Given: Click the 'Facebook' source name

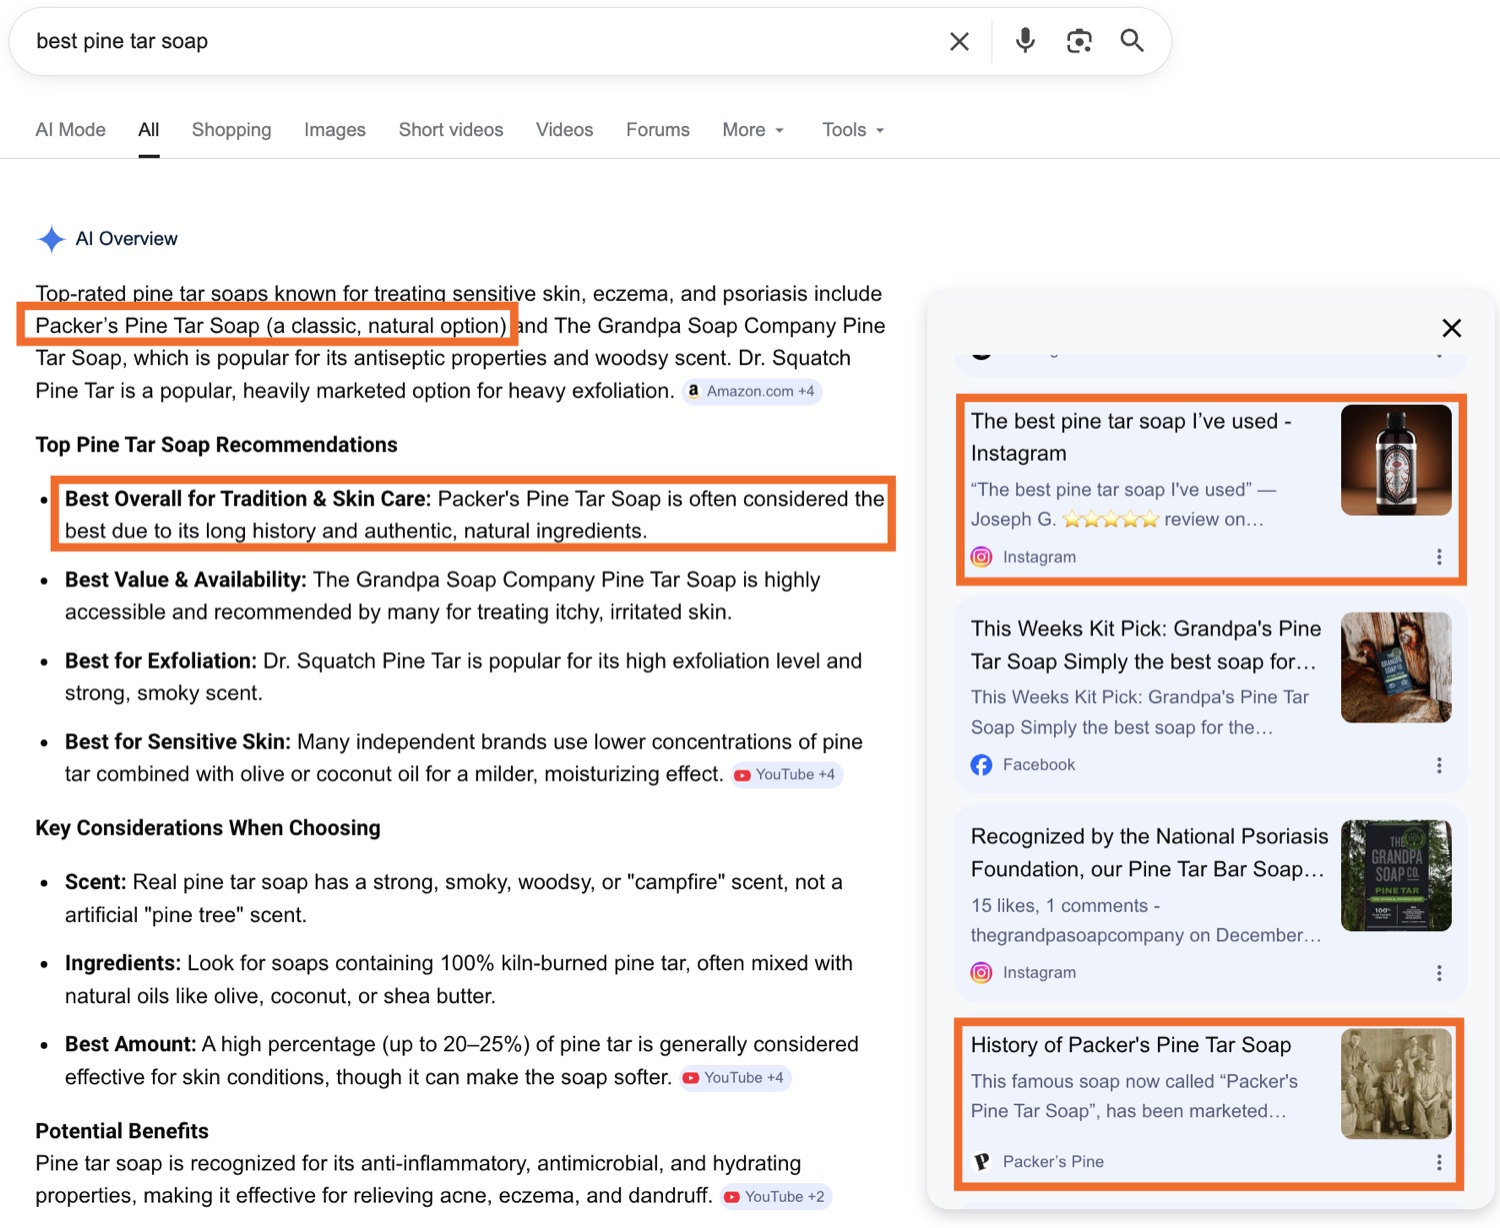Looking at the screenshot, I should coord(1039,765).
